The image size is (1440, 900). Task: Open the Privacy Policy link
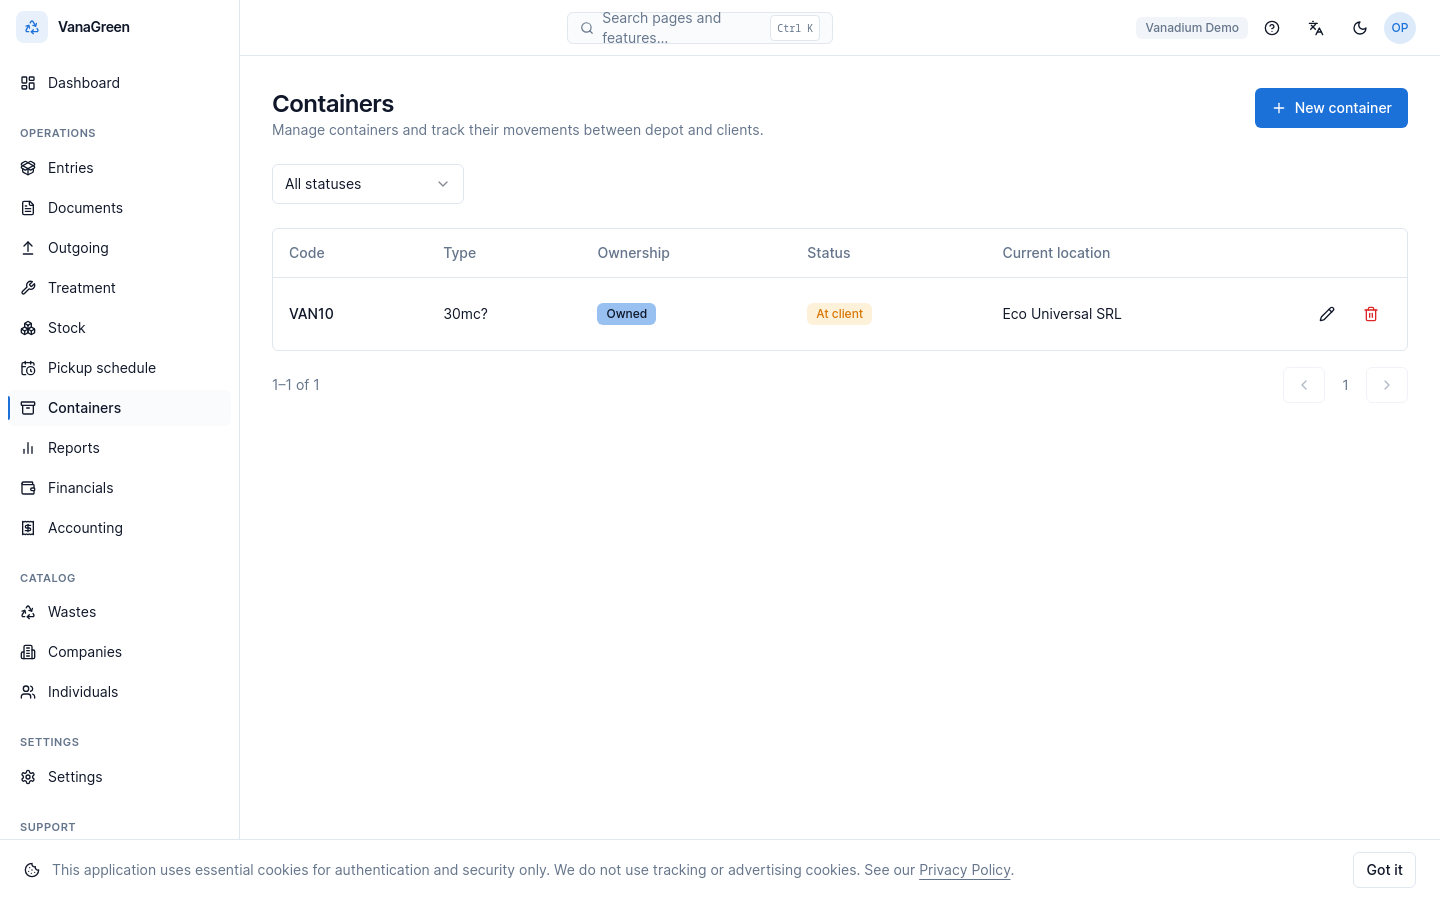click(x=965, y=870)
